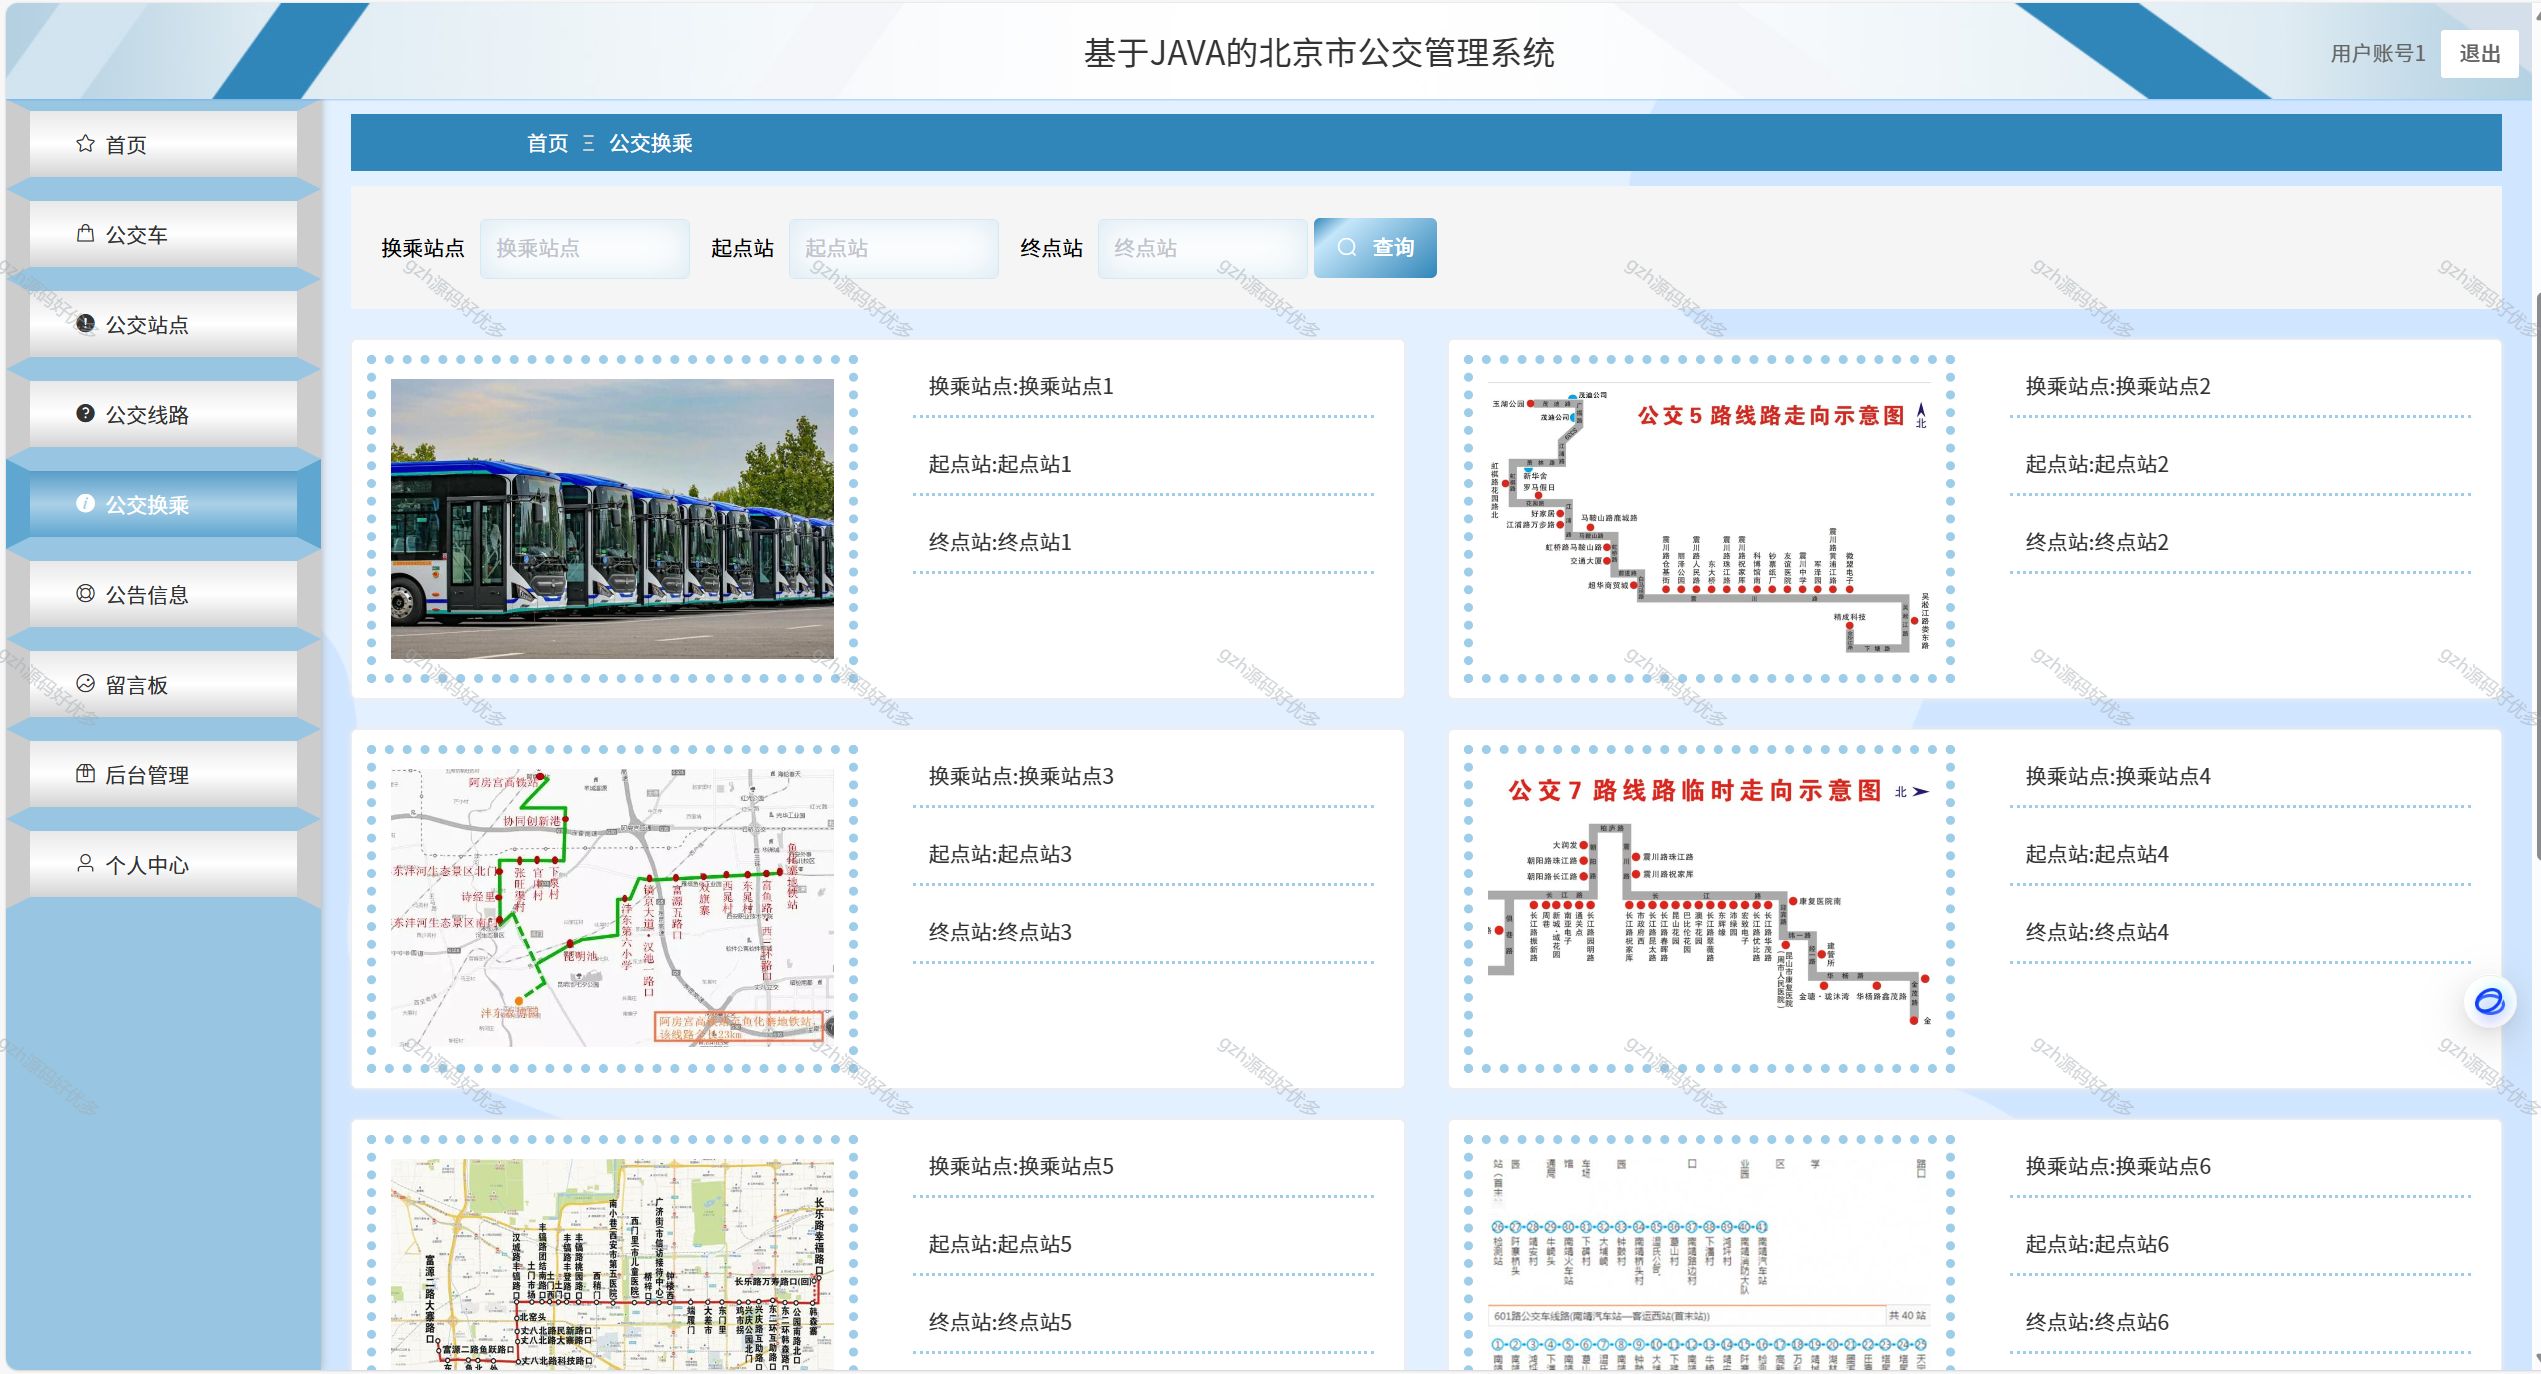Open the 601路 route diagram thumbnail
The height and width of the screenshot is (1374, 2541).
point(1709,1264)
